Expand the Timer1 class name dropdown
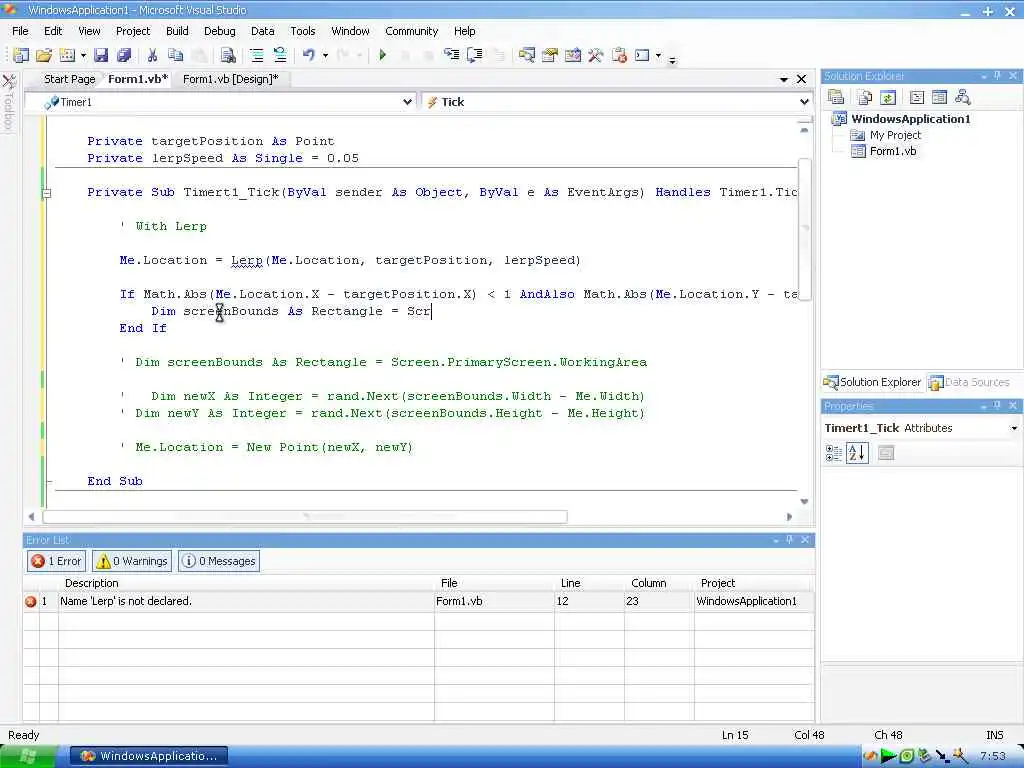1024x768 pixels. click(x=408, y=102)
